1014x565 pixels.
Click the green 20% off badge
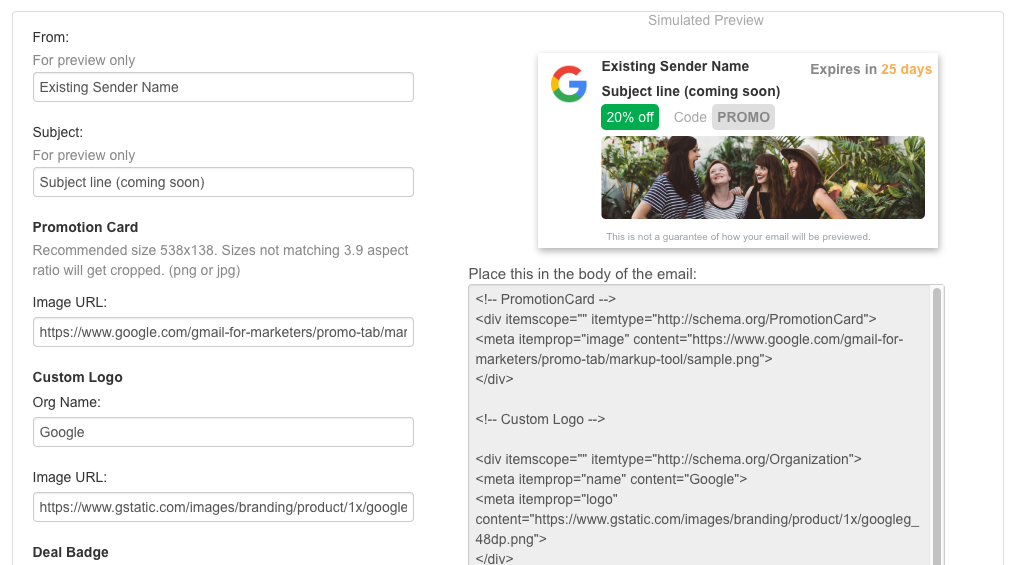pos(630,117)
